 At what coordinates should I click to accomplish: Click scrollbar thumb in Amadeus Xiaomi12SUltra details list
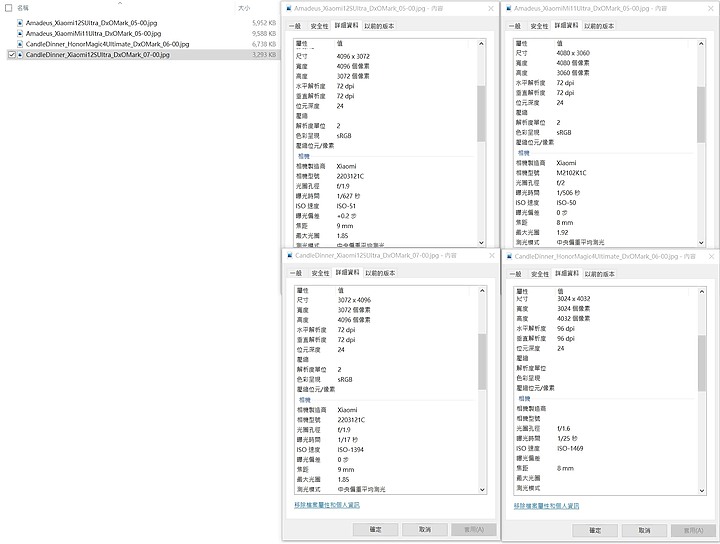pyautogui.click(x=481, y=113)
